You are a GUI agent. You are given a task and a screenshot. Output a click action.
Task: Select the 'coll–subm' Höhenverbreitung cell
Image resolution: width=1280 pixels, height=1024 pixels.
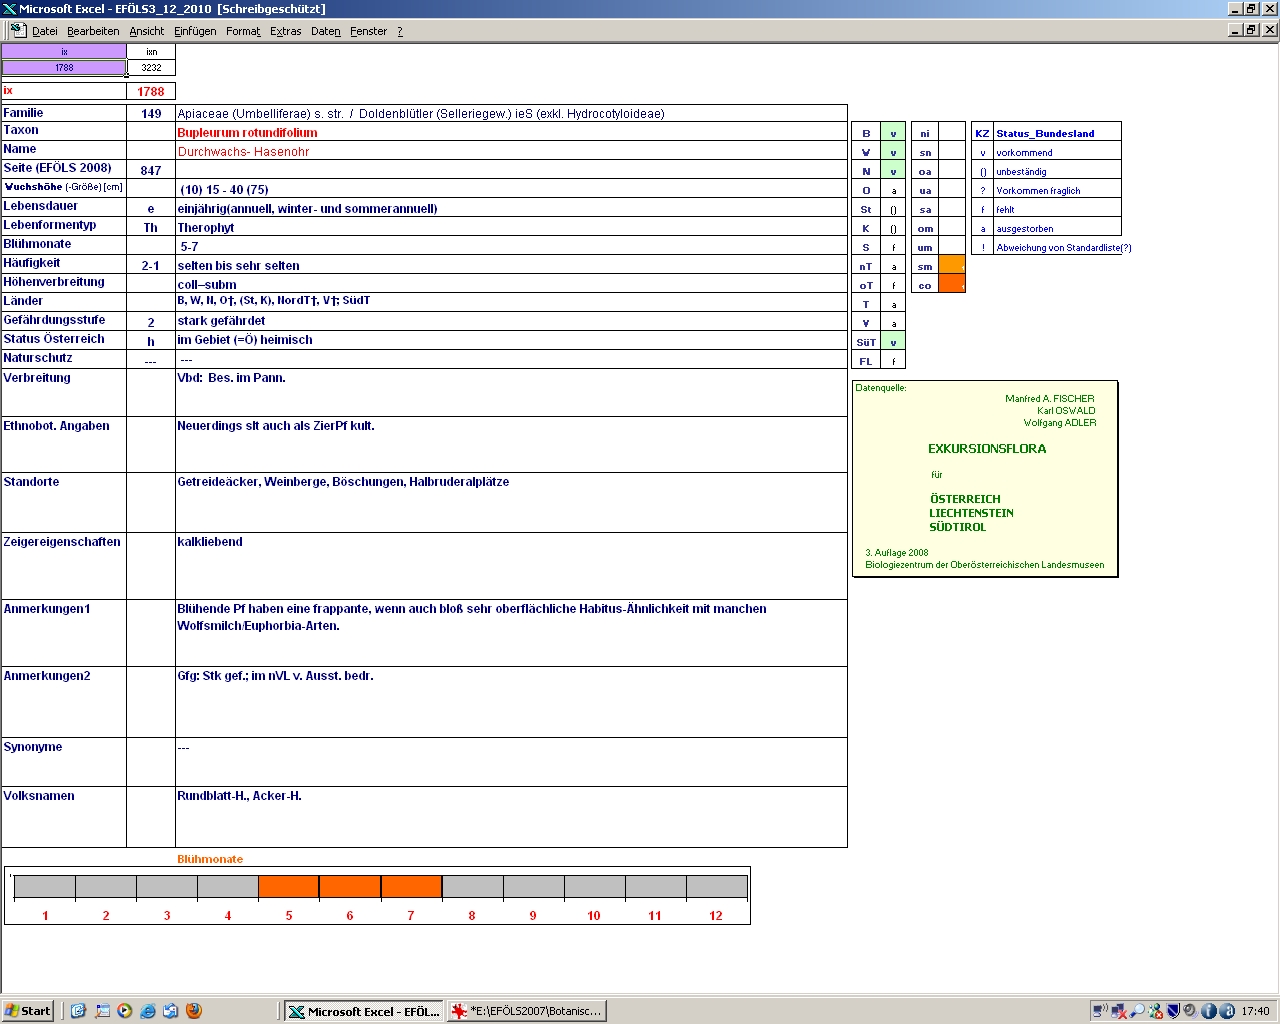click(x=511, y=284)
